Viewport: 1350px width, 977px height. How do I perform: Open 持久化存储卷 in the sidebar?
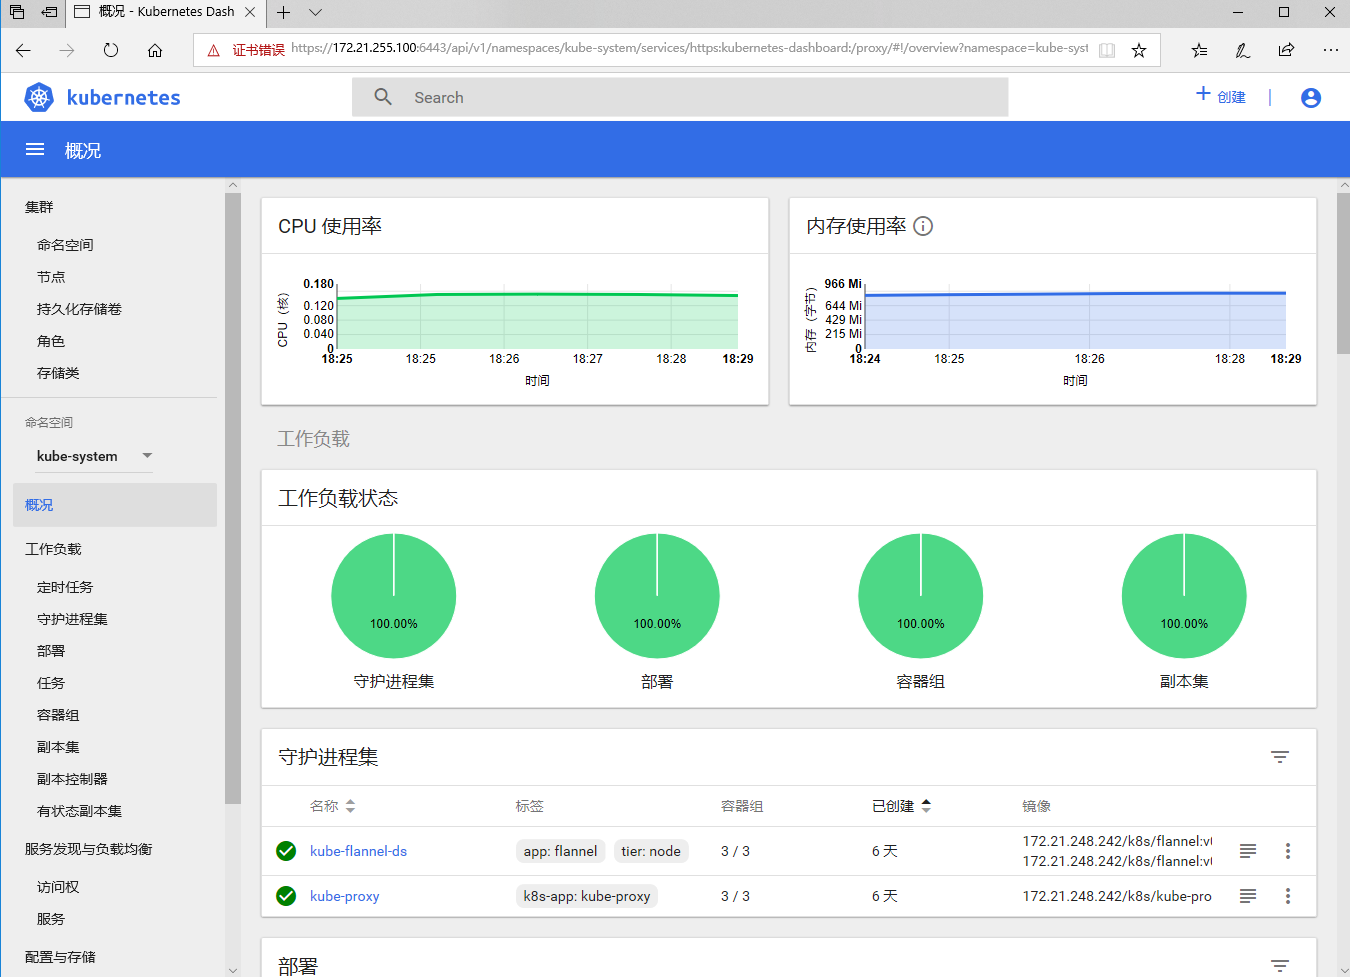(79, 309)
